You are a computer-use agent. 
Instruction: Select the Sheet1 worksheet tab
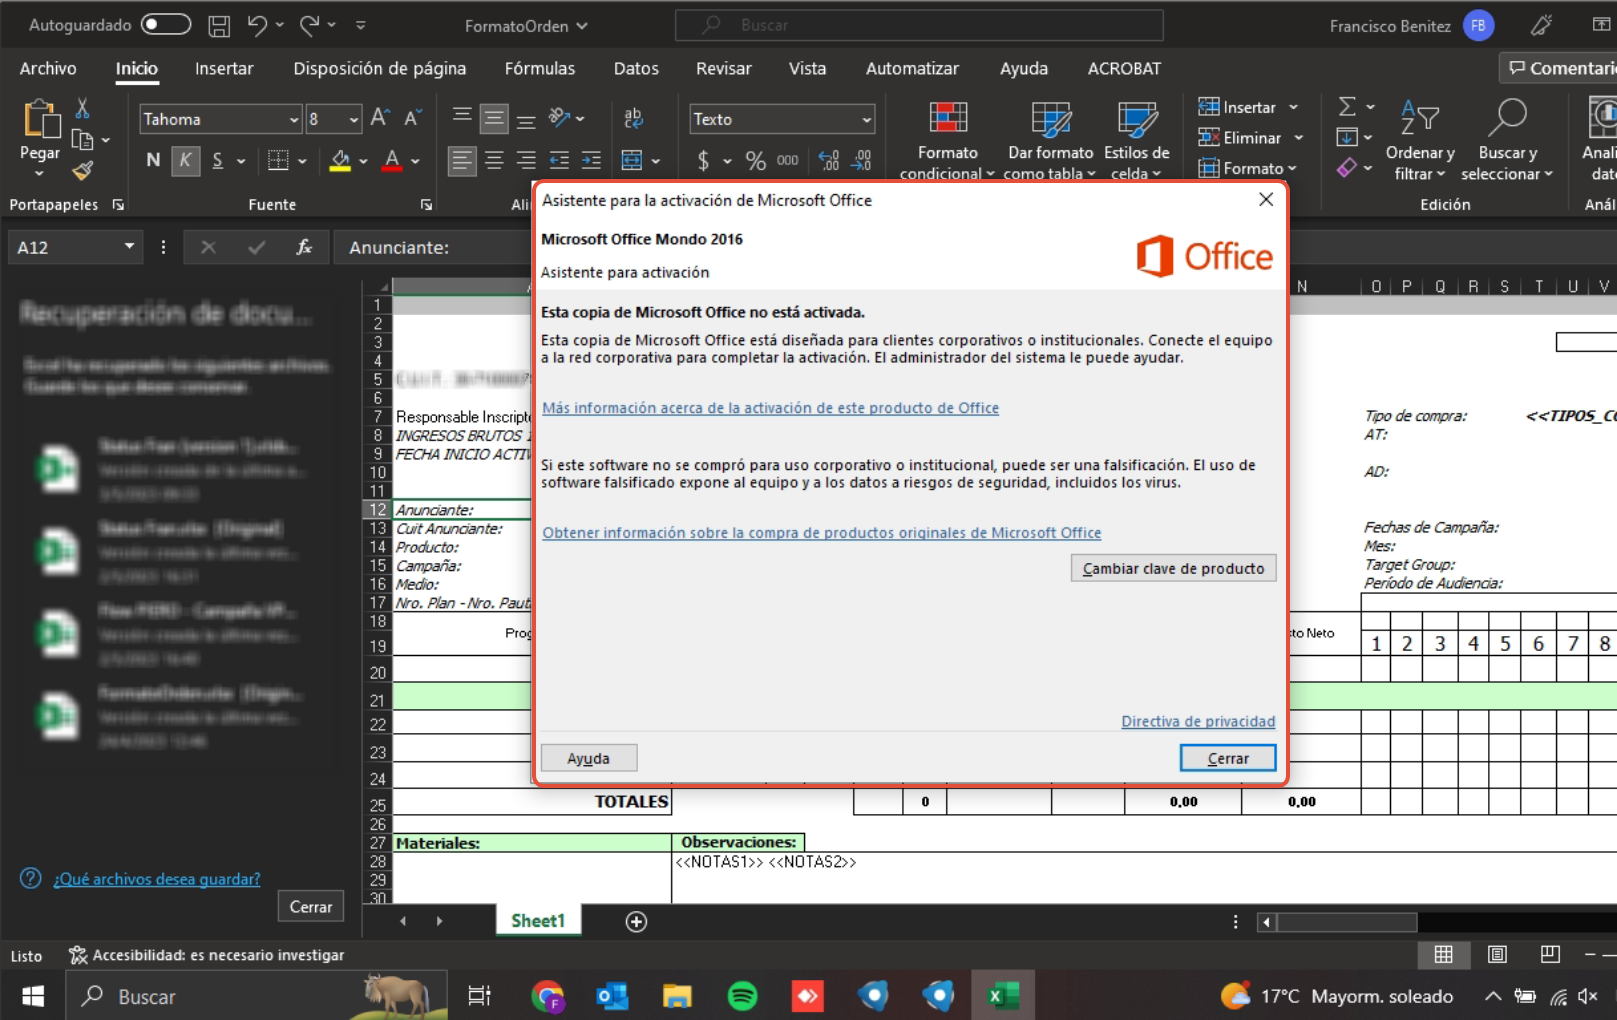[538, 921]
